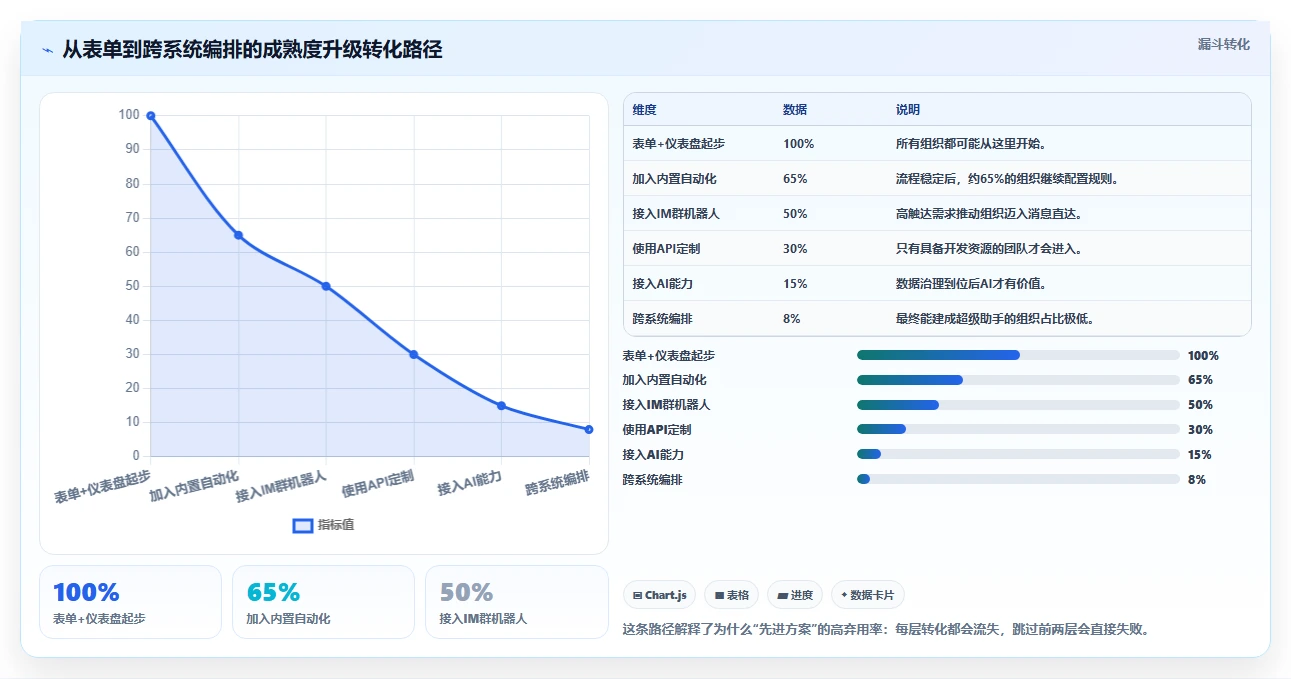Click the description 数据治理到位后AI才有价值。

pyautogui.click(x=971, y=284)
